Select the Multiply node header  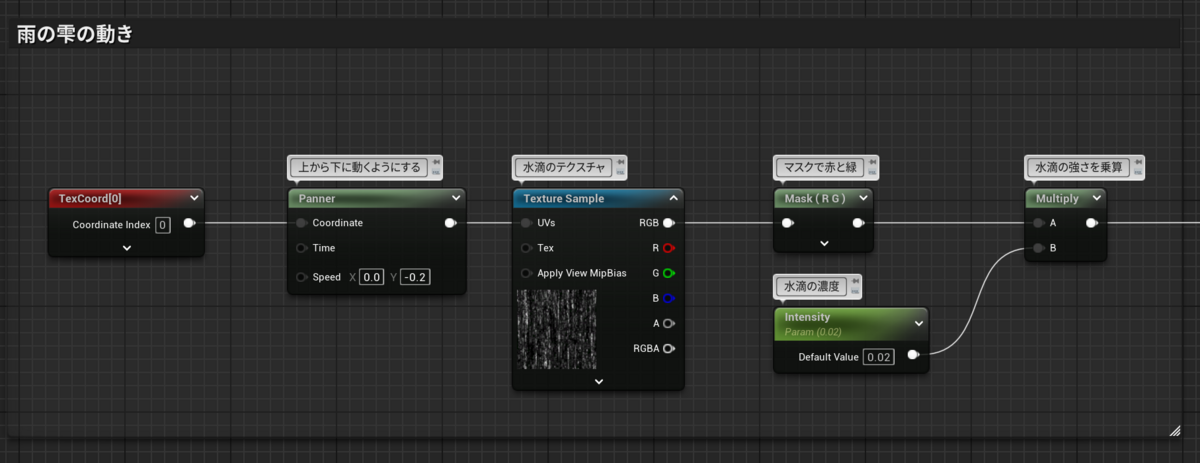pos(1065,198)
